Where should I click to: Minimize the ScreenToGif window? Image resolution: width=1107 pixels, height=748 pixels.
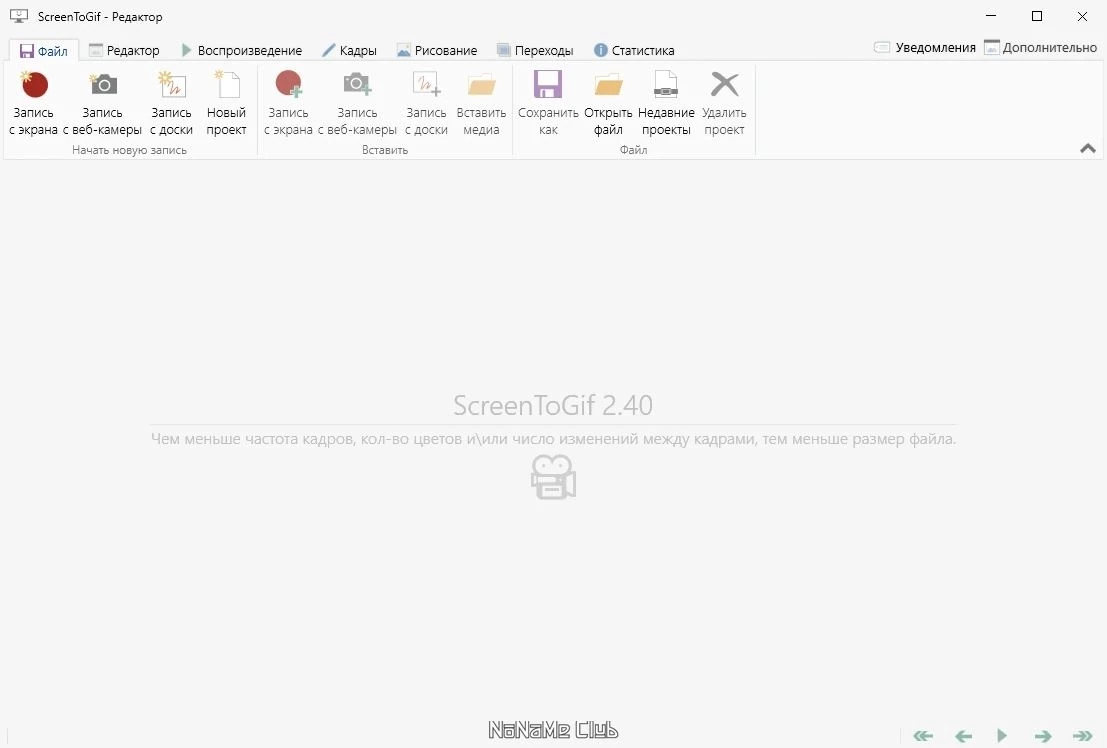pyautogui.click(x=991, y=16)
